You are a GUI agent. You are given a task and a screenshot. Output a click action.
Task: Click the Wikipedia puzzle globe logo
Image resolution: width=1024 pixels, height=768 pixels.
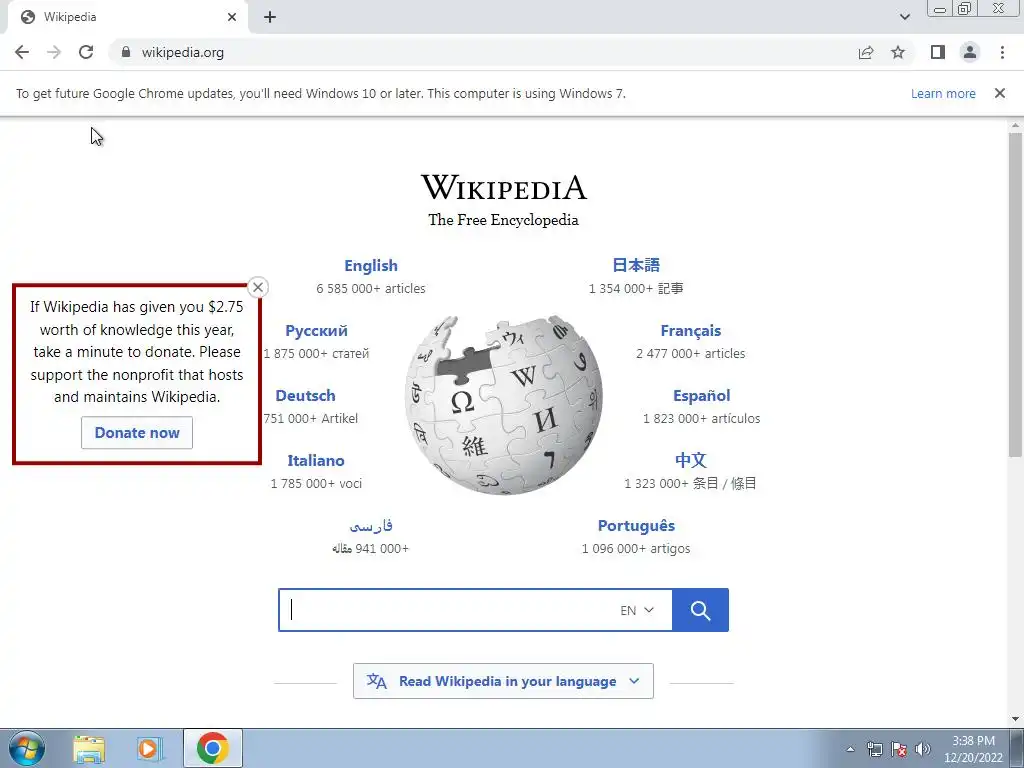pos(504,404)
